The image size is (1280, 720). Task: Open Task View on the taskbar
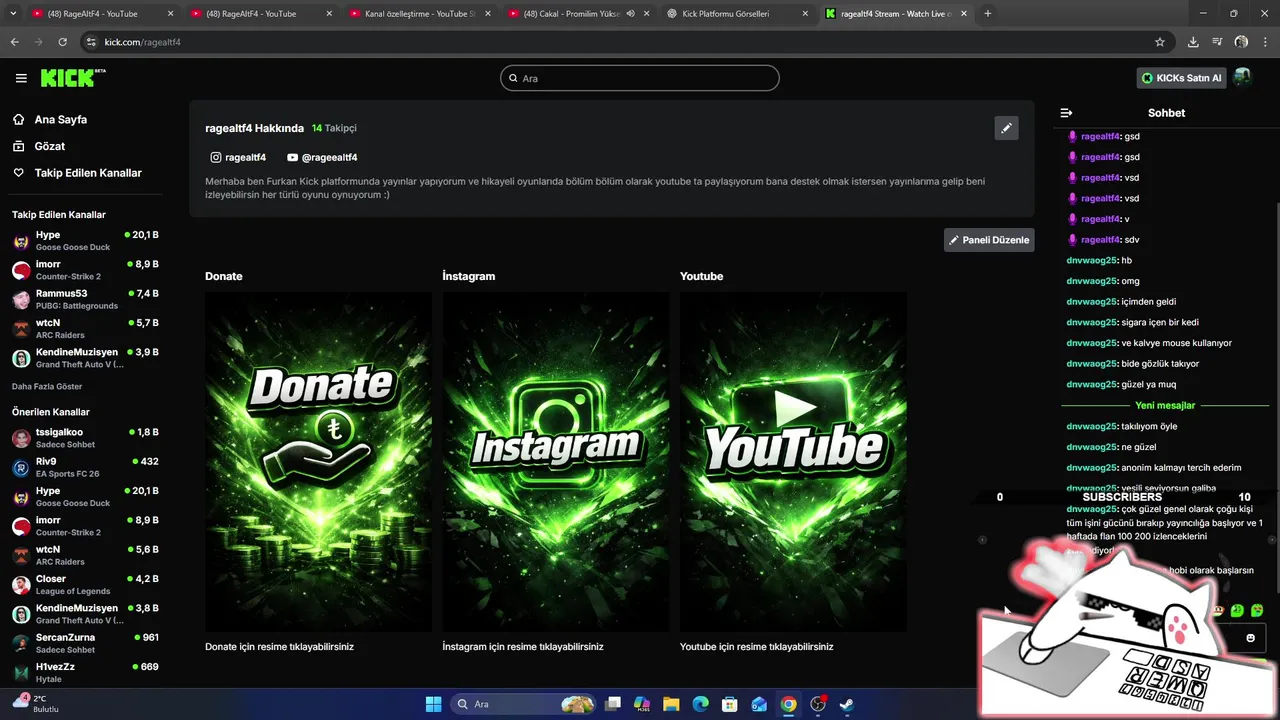613,704
